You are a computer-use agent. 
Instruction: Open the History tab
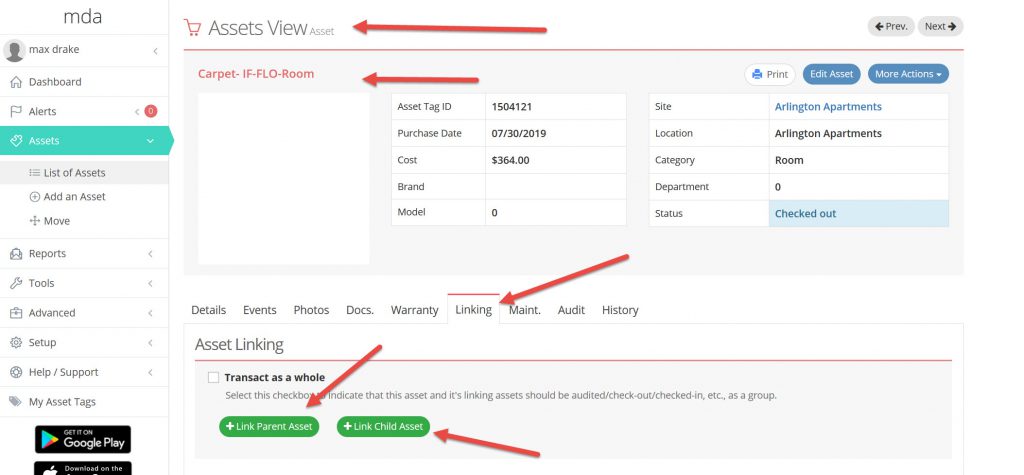click(620, 310)
